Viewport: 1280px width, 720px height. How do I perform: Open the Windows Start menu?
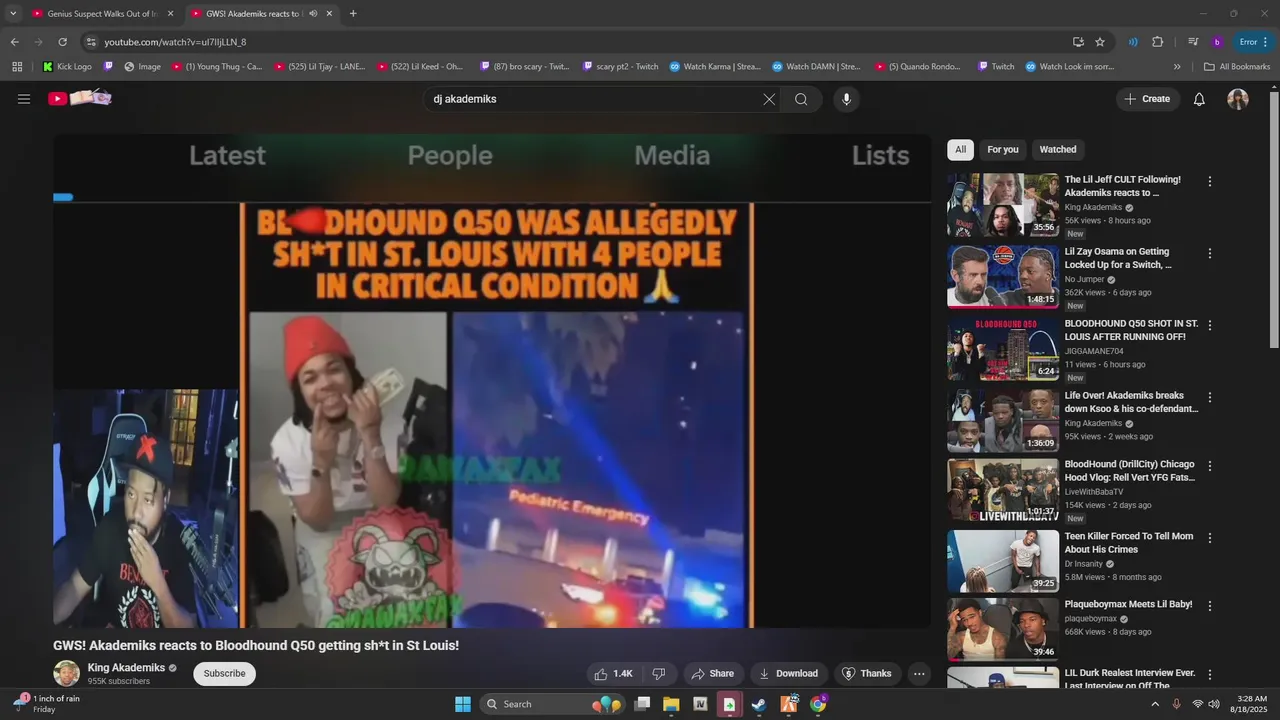[x=463, y=704]
